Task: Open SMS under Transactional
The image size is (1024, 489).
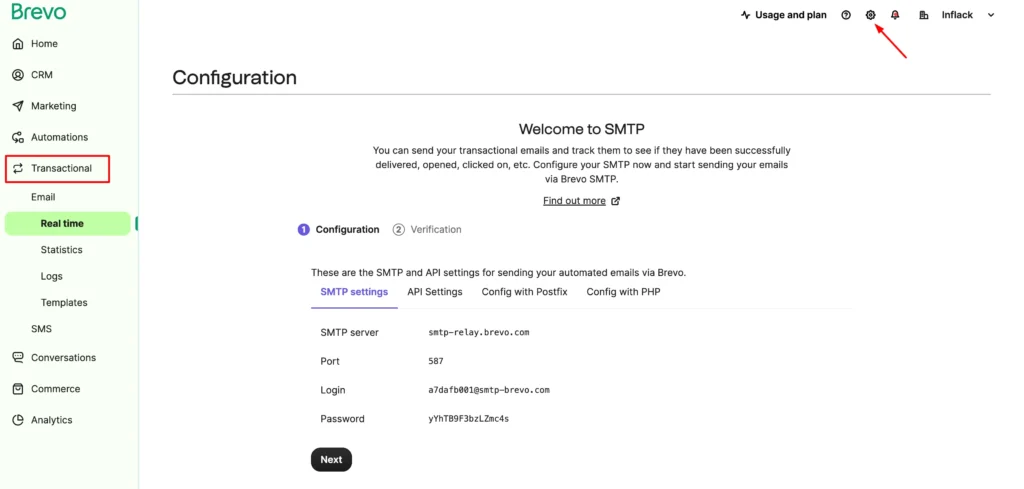Action: 41,329
